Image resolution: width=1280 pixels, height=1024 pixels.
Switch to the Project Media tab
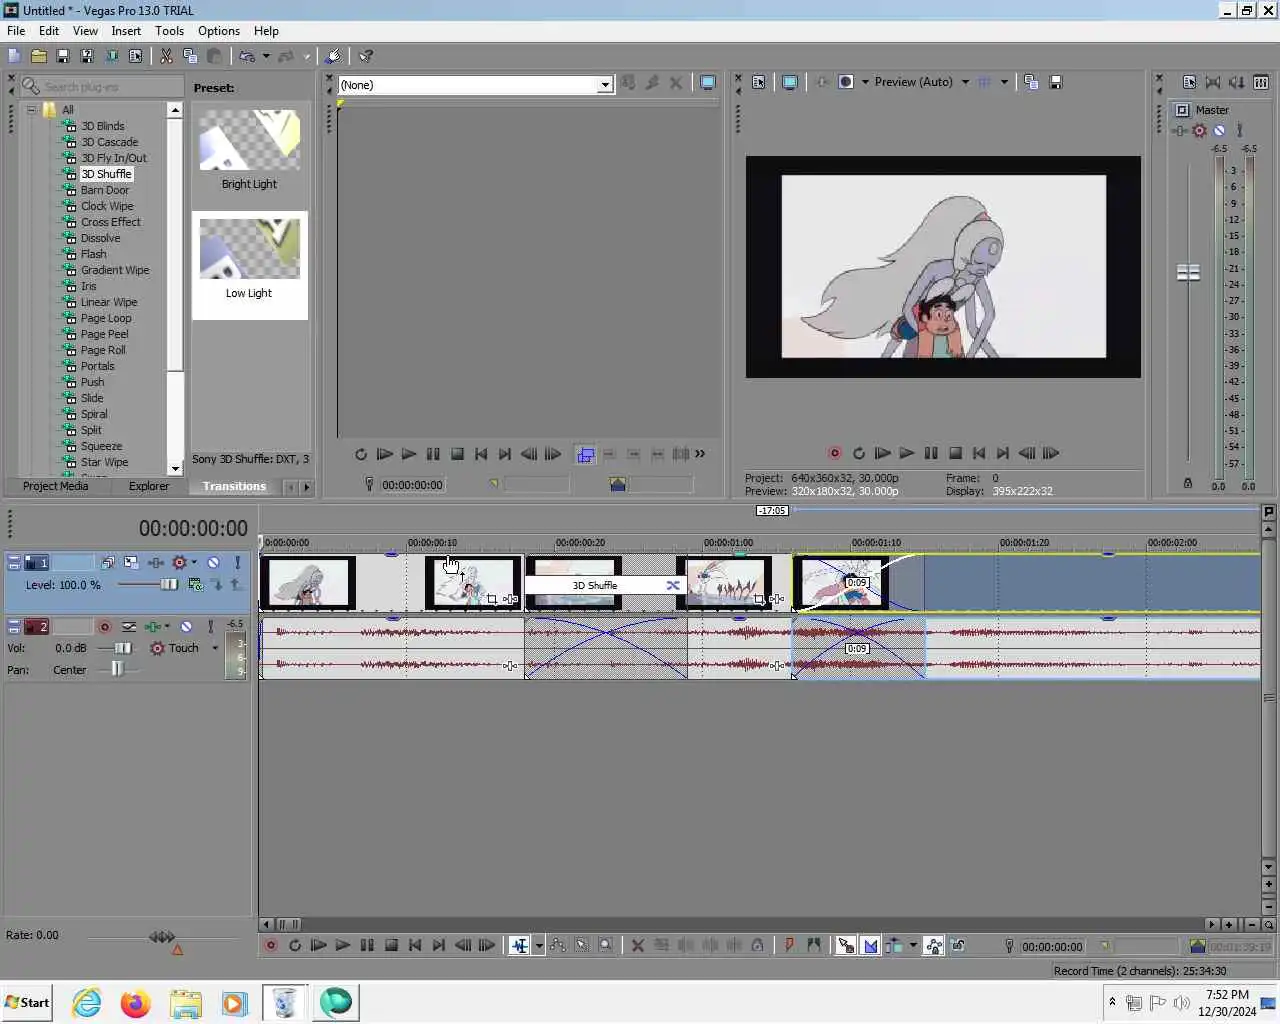point(56,486)
